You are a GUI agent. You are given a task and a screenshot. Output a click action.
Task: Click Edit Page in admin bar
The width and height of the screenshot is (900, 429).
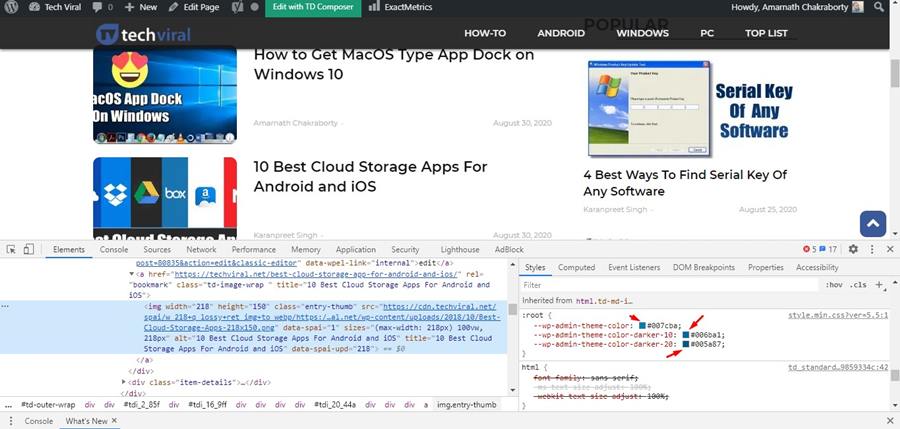tap(194, 7)
